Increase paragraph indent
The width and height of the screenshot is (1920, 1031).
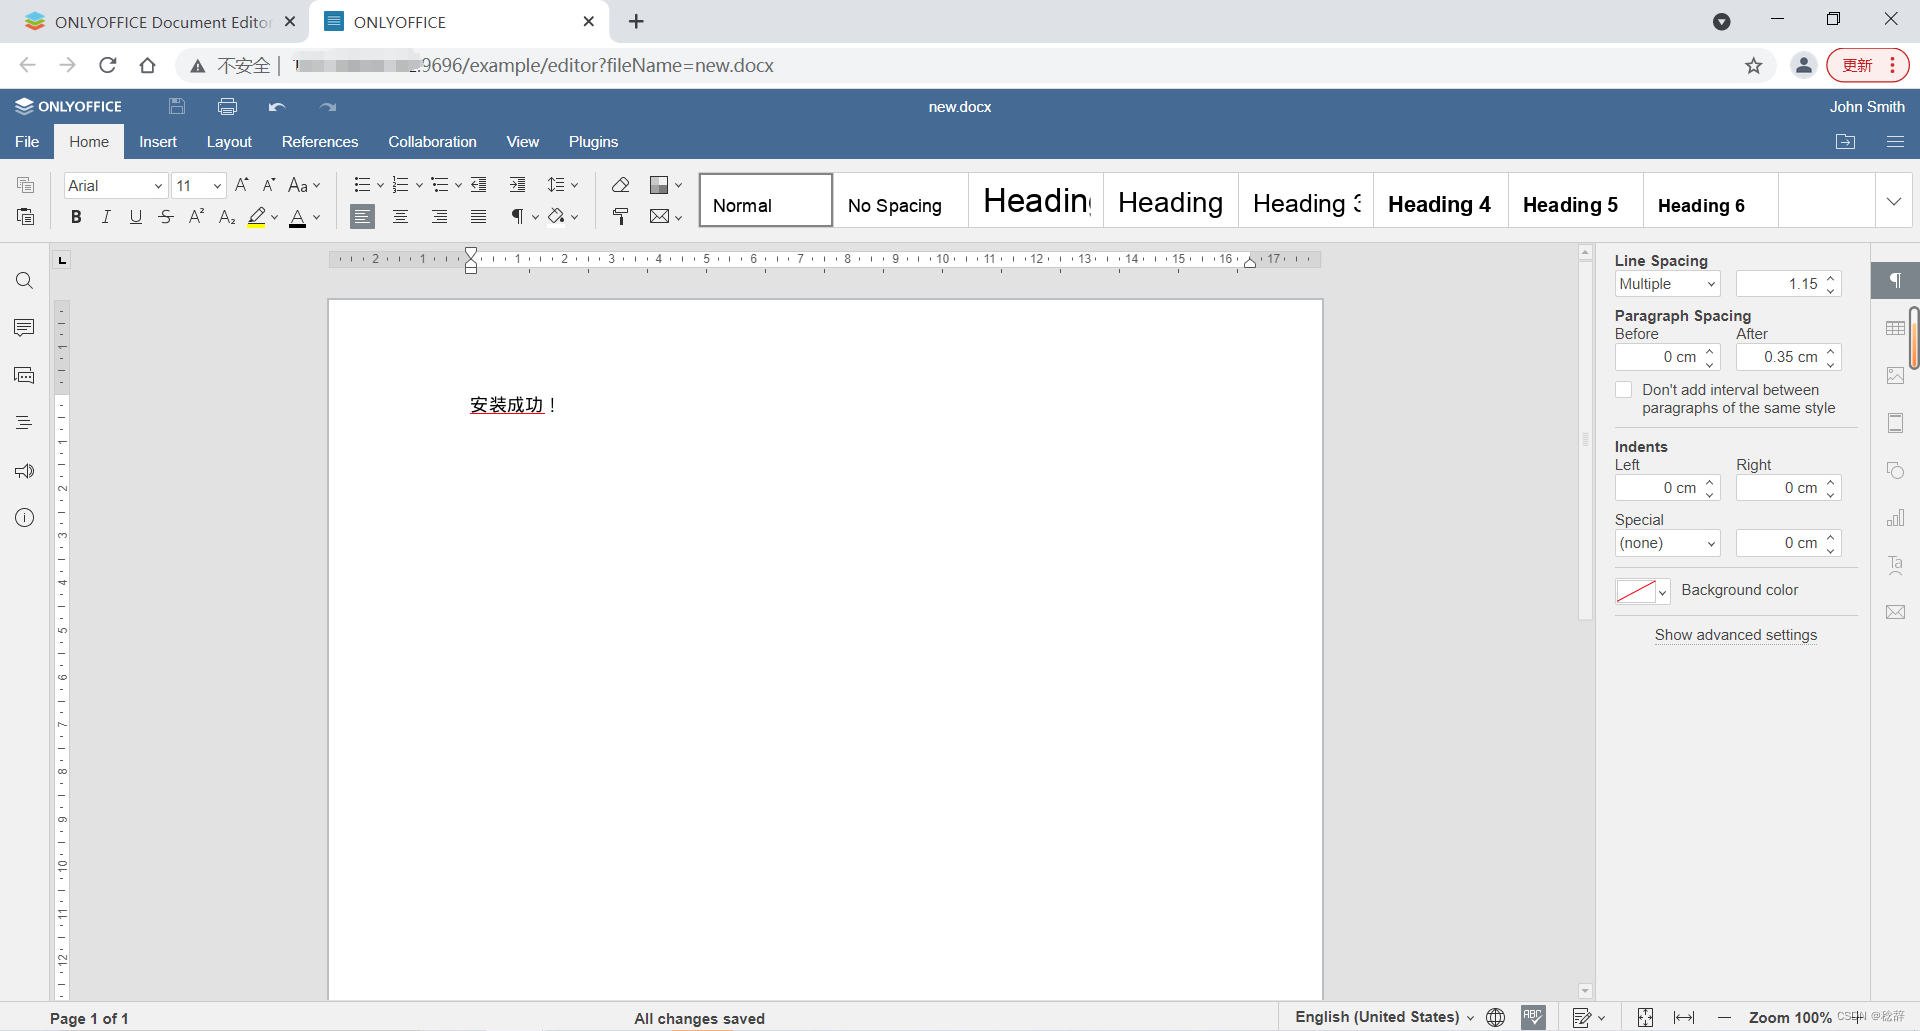click(x=517, y=185)
